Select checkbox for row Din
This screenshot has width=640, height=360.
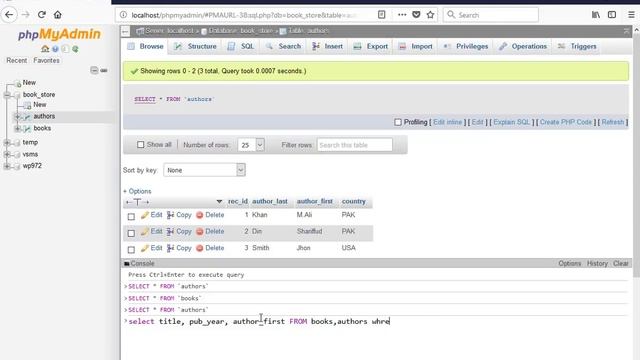[131, 233]
